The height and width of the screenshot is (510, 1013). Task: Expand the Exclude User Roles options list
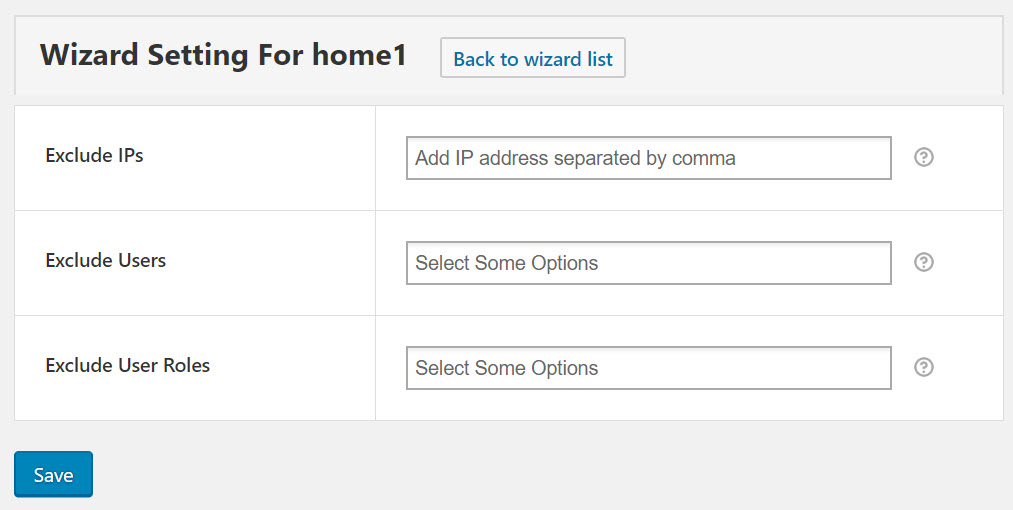pos(649,368)
